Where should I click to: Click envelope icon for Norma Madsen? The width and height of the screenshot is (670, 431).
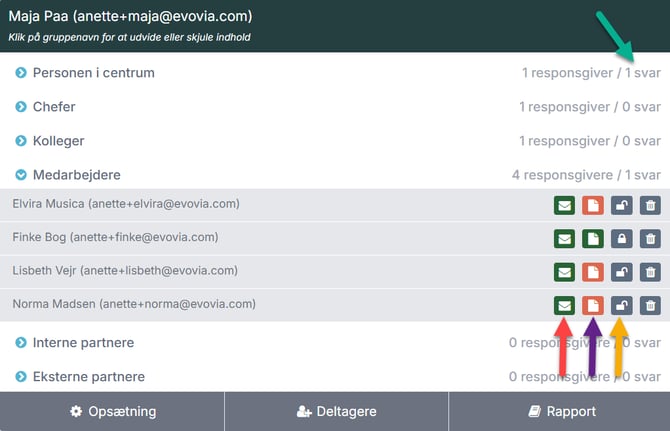pyautogui.click(x=564, y=305)
